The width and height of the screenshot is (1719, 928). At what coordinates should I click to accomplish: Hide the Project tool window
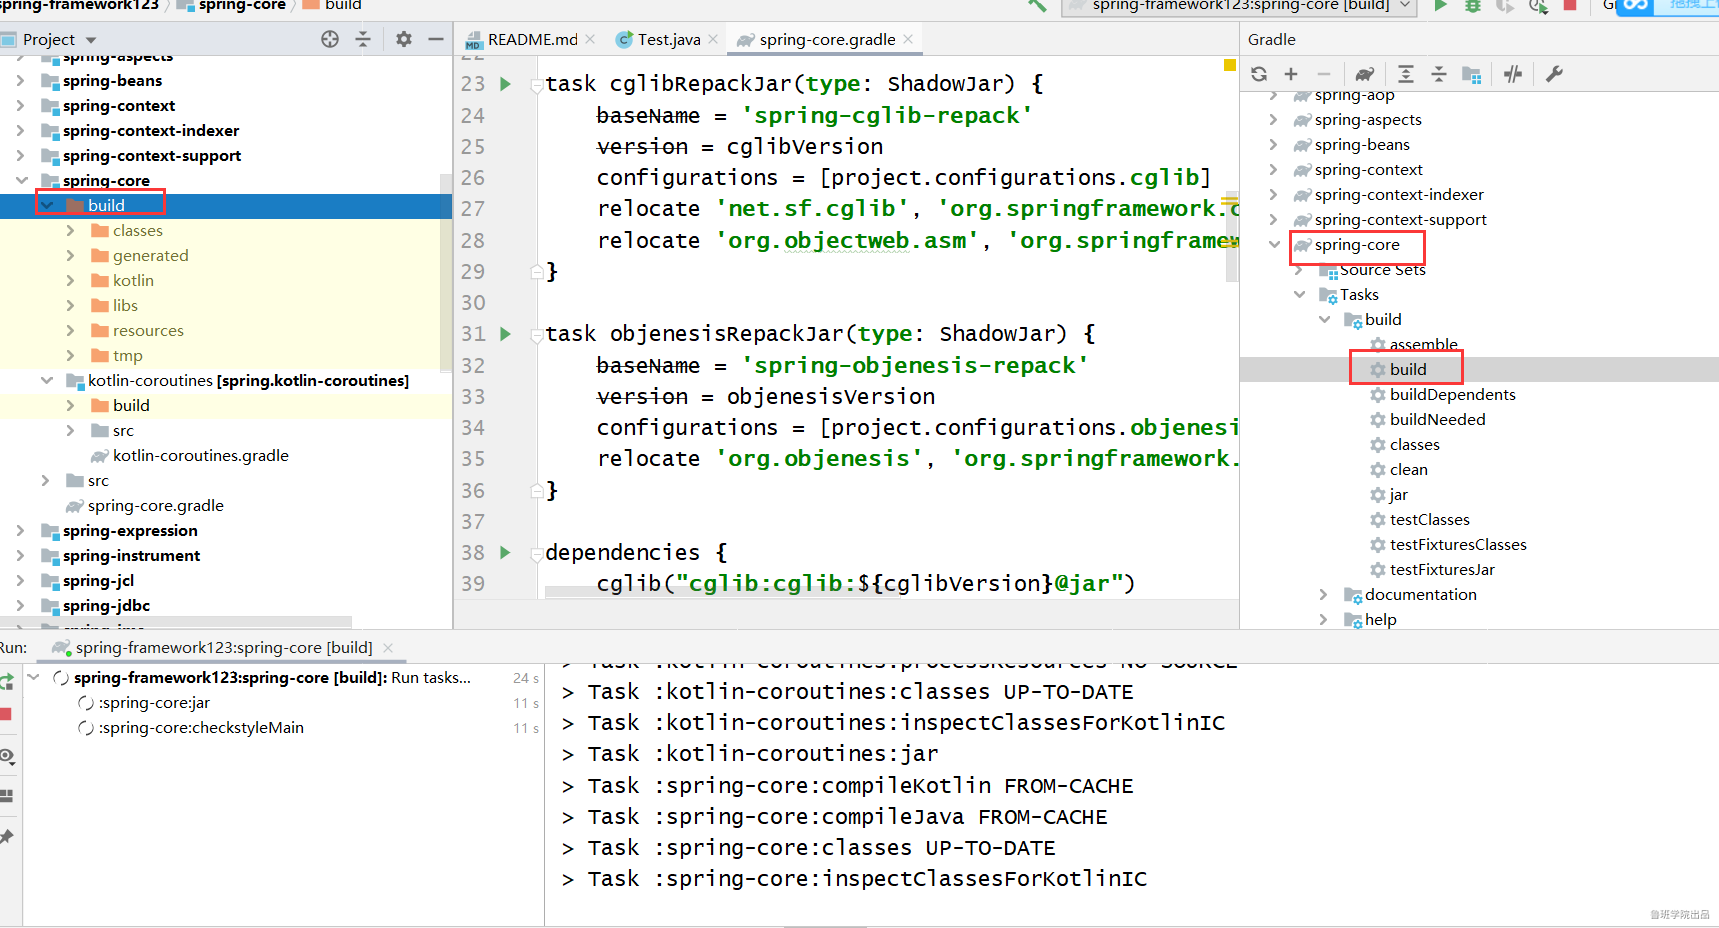(x=436, y=39)
